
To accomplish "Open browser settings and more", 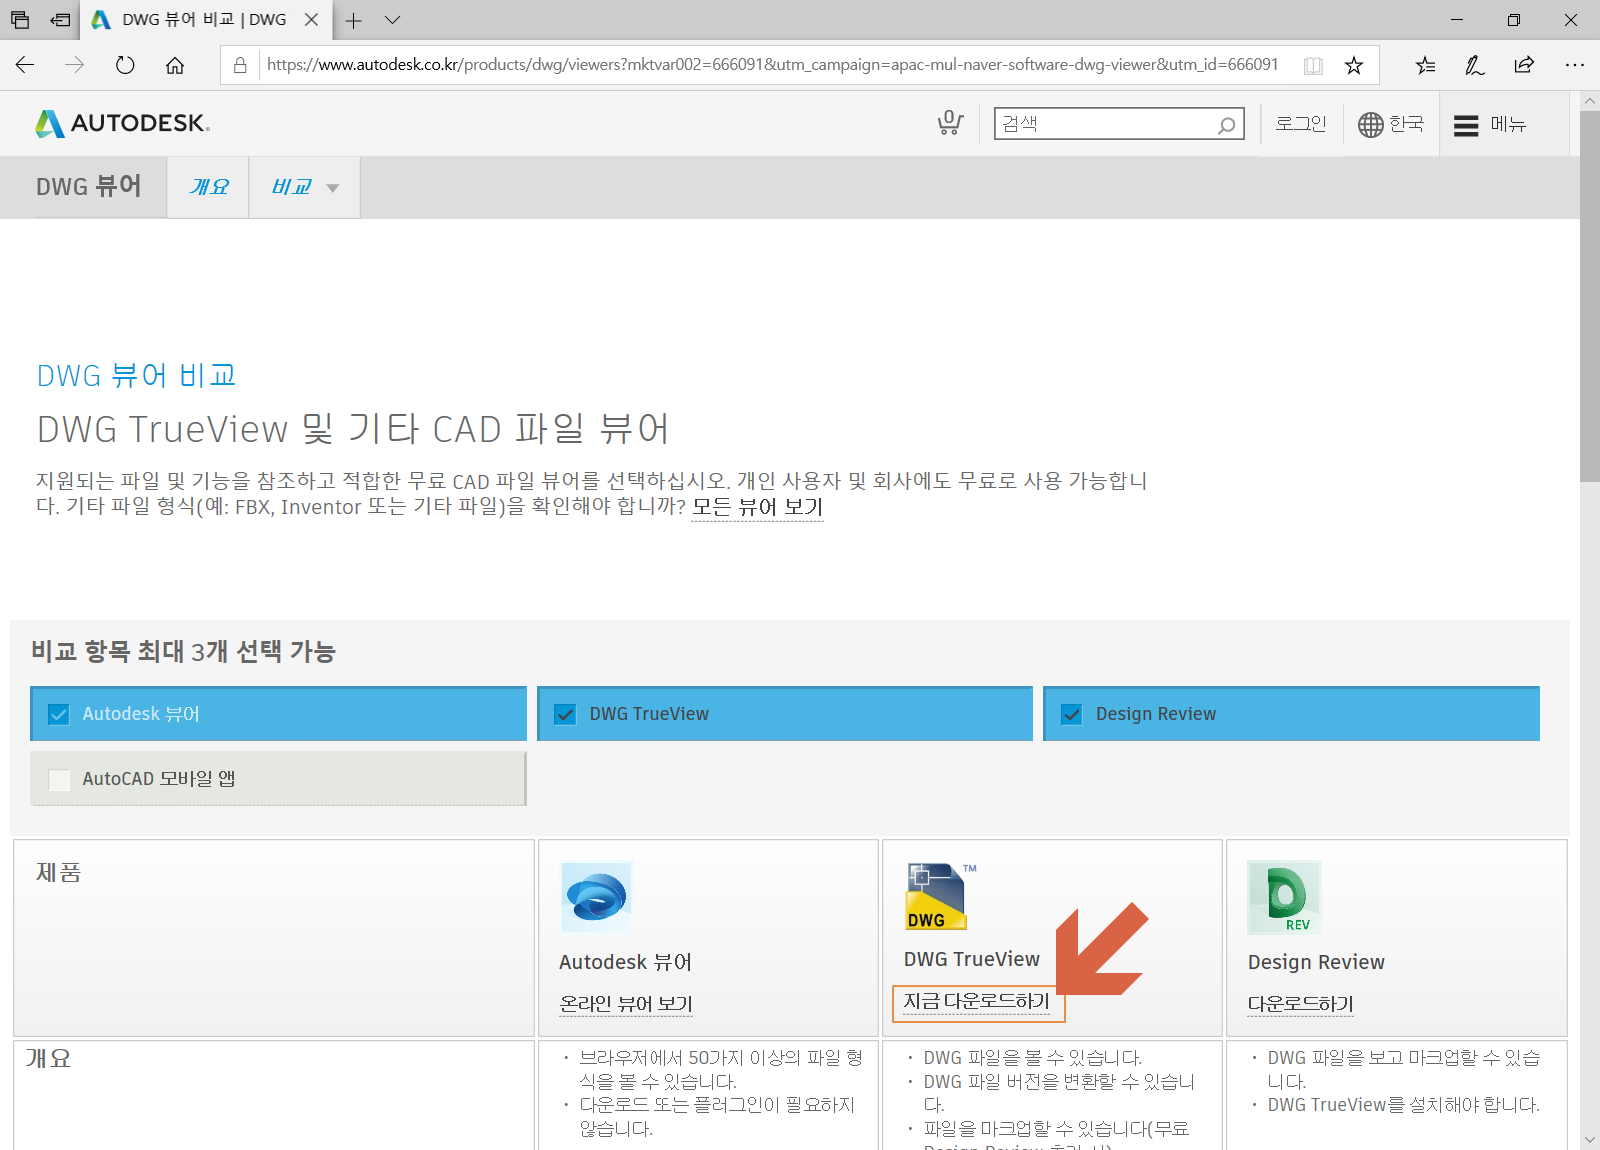I will point(1575,65).
